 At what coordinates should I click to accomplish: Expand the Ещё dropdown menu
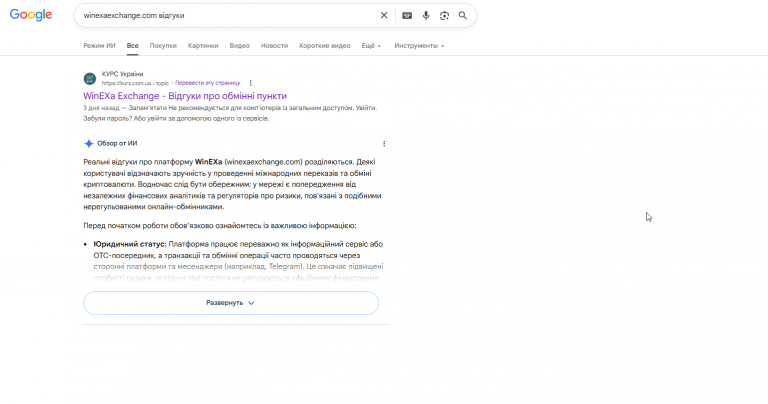point(371,46)
